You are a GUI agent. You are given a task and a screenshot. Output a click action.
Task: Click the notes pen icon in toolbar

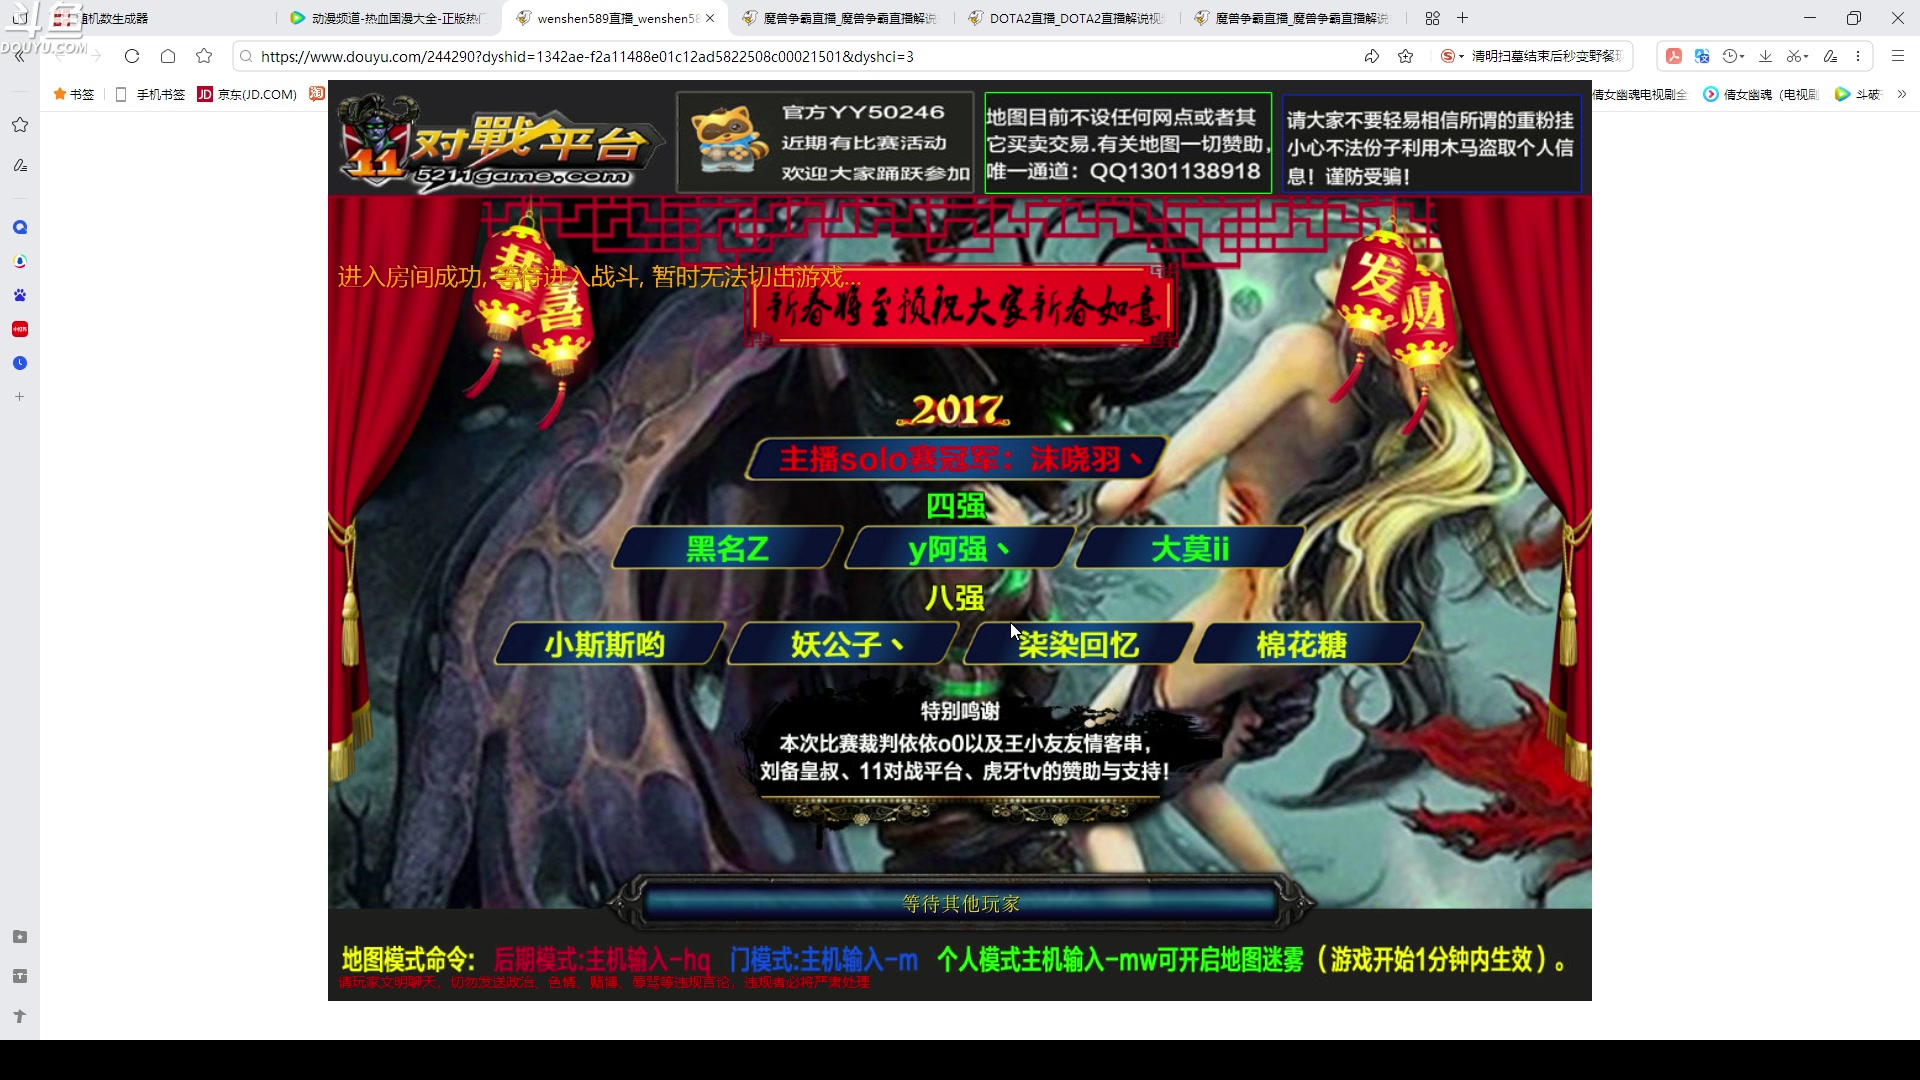[1830, 56]
